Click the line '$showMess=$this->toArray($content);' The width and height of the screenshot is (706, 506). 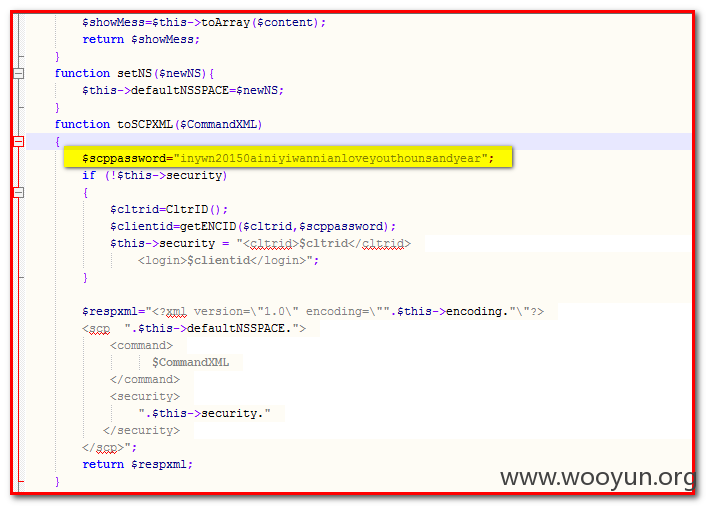(204, 22)
